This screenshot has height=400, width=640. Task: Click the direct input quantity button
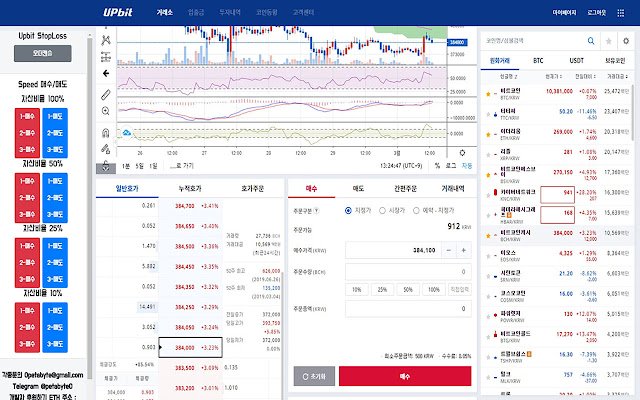460,289
